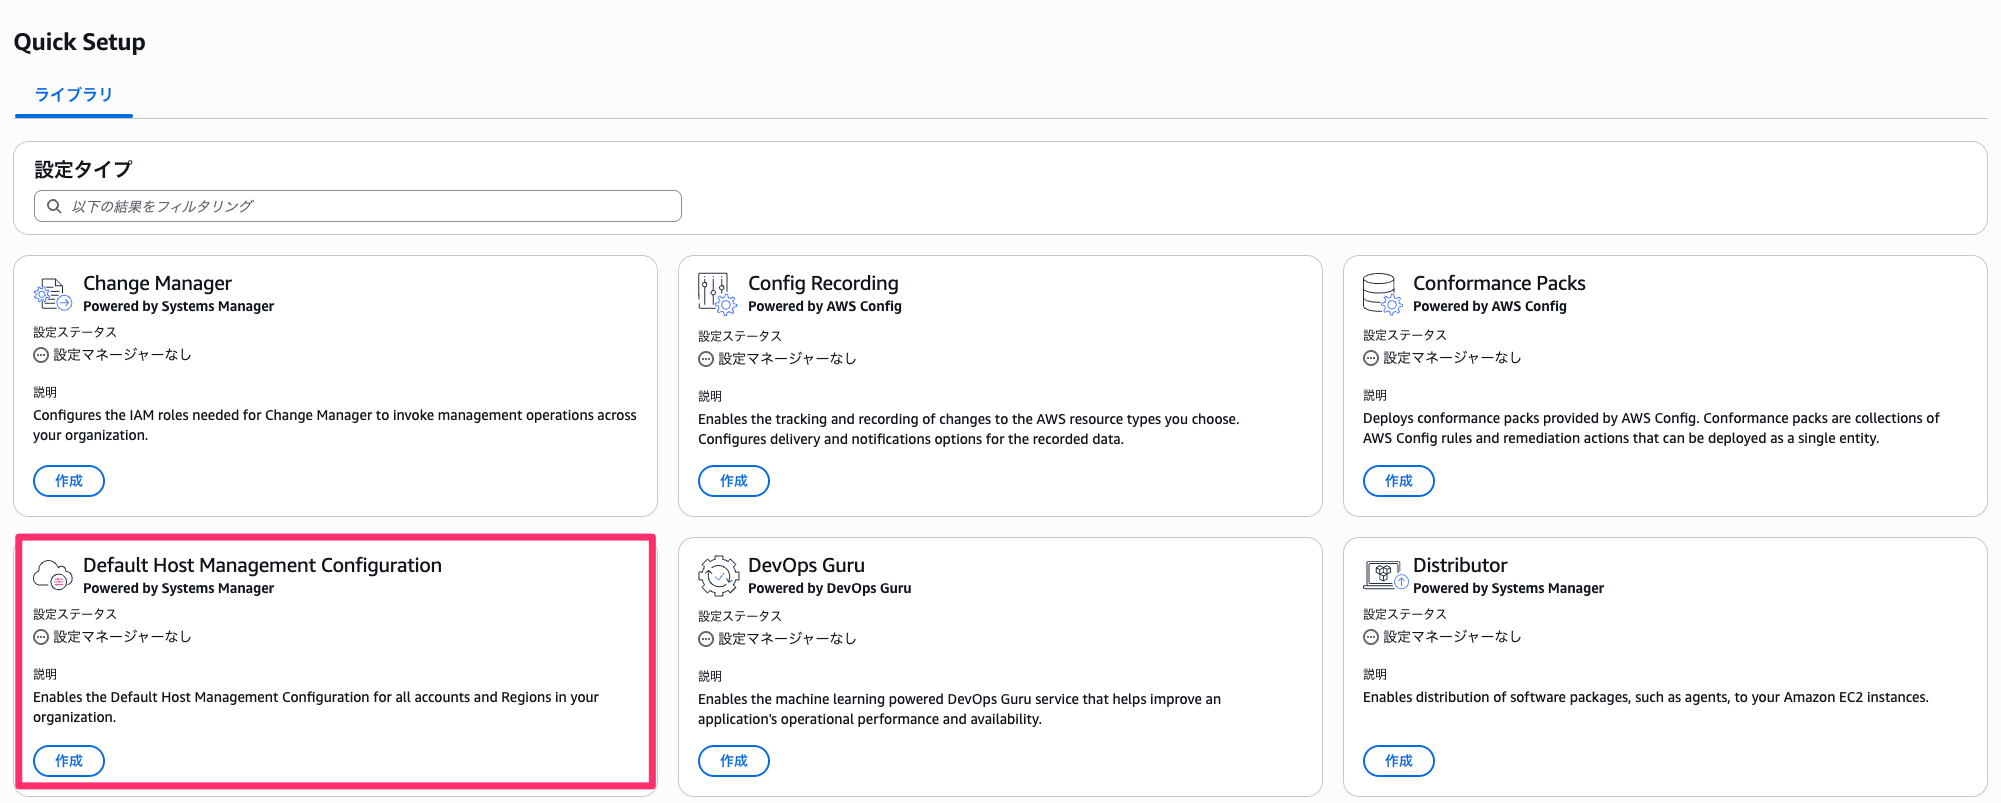2001x803 pixels.
Task: Click the status icon under Config Recording
Action: point(706,359)
